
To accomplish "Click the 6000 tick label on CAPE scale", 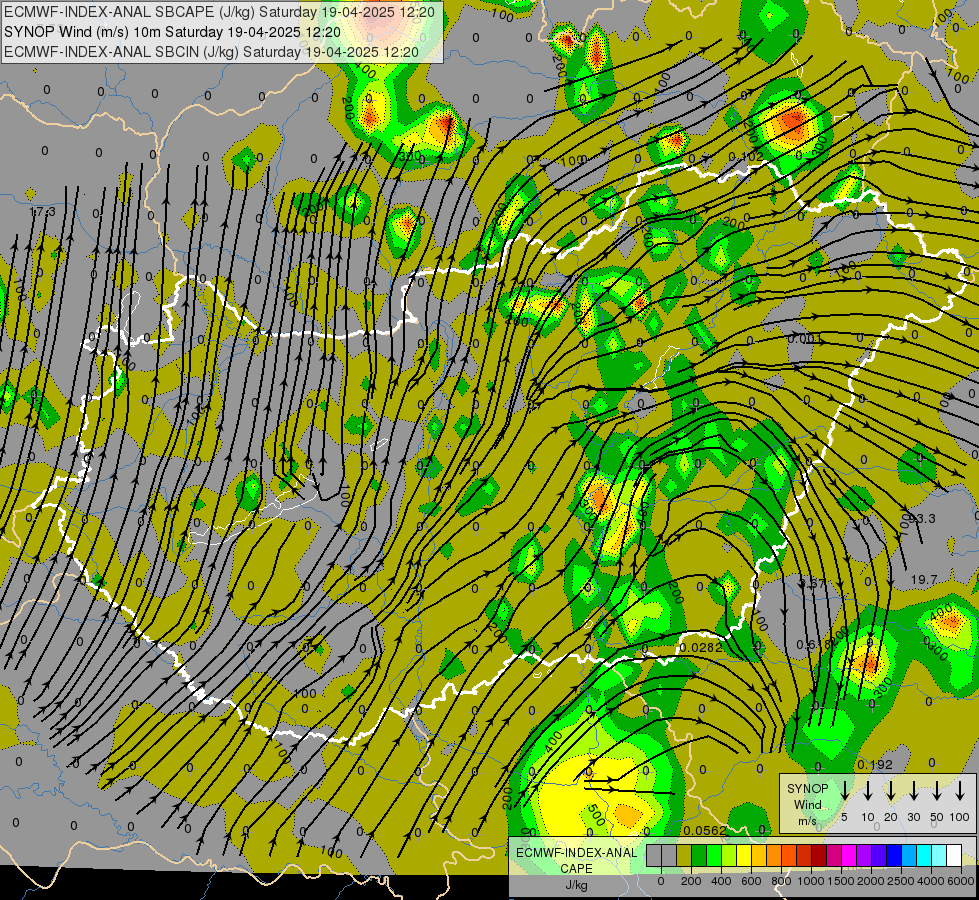I will pos(960,881).
